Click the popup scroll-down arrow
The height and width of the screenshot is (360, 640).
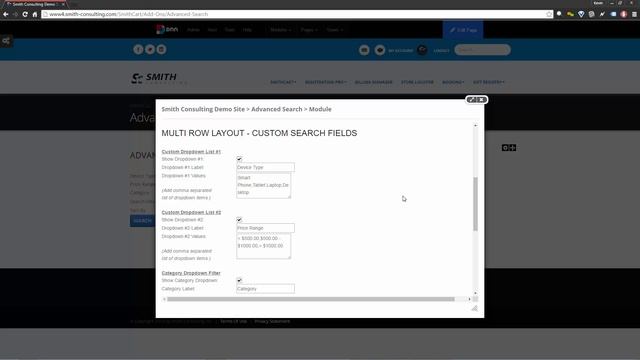click(x=476, y=293)
